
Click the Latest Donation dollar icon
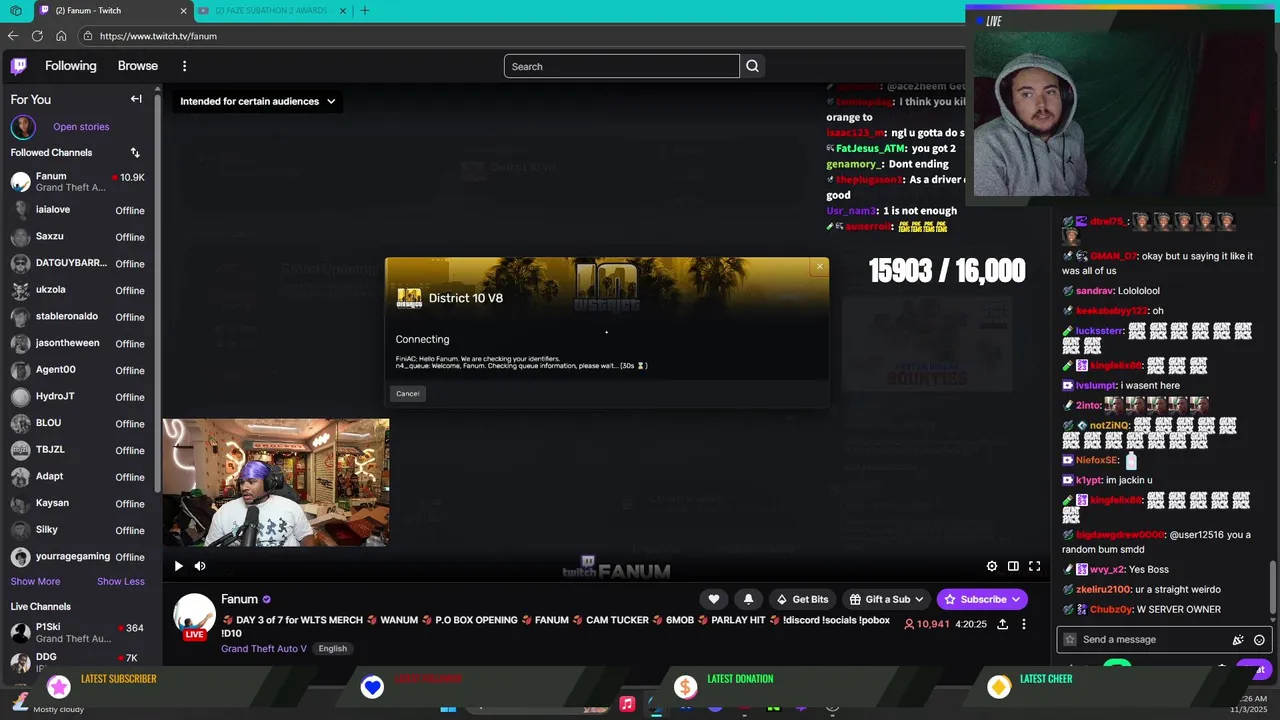685,686
